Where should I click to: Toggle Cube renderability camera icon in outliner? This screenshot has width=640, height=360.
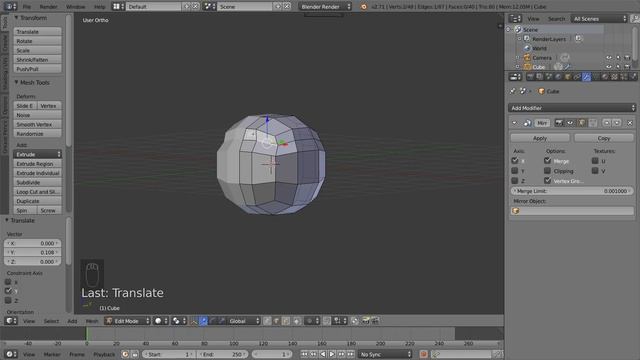tap(627, 67)
